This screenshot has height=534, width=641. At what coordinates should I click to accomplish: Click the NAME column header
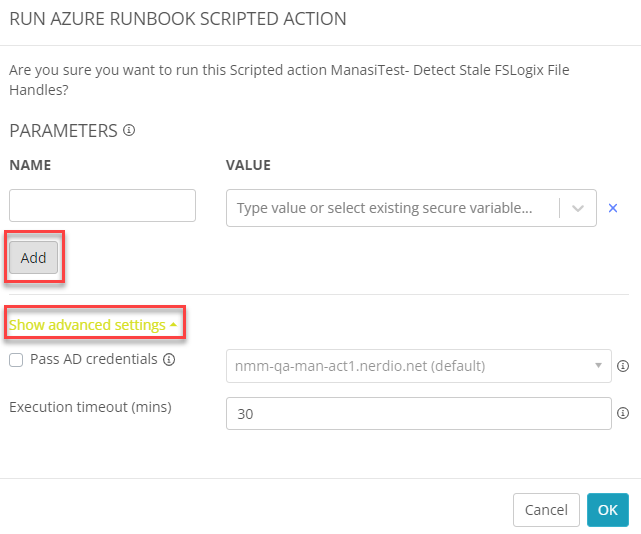[x=30, y=165]
